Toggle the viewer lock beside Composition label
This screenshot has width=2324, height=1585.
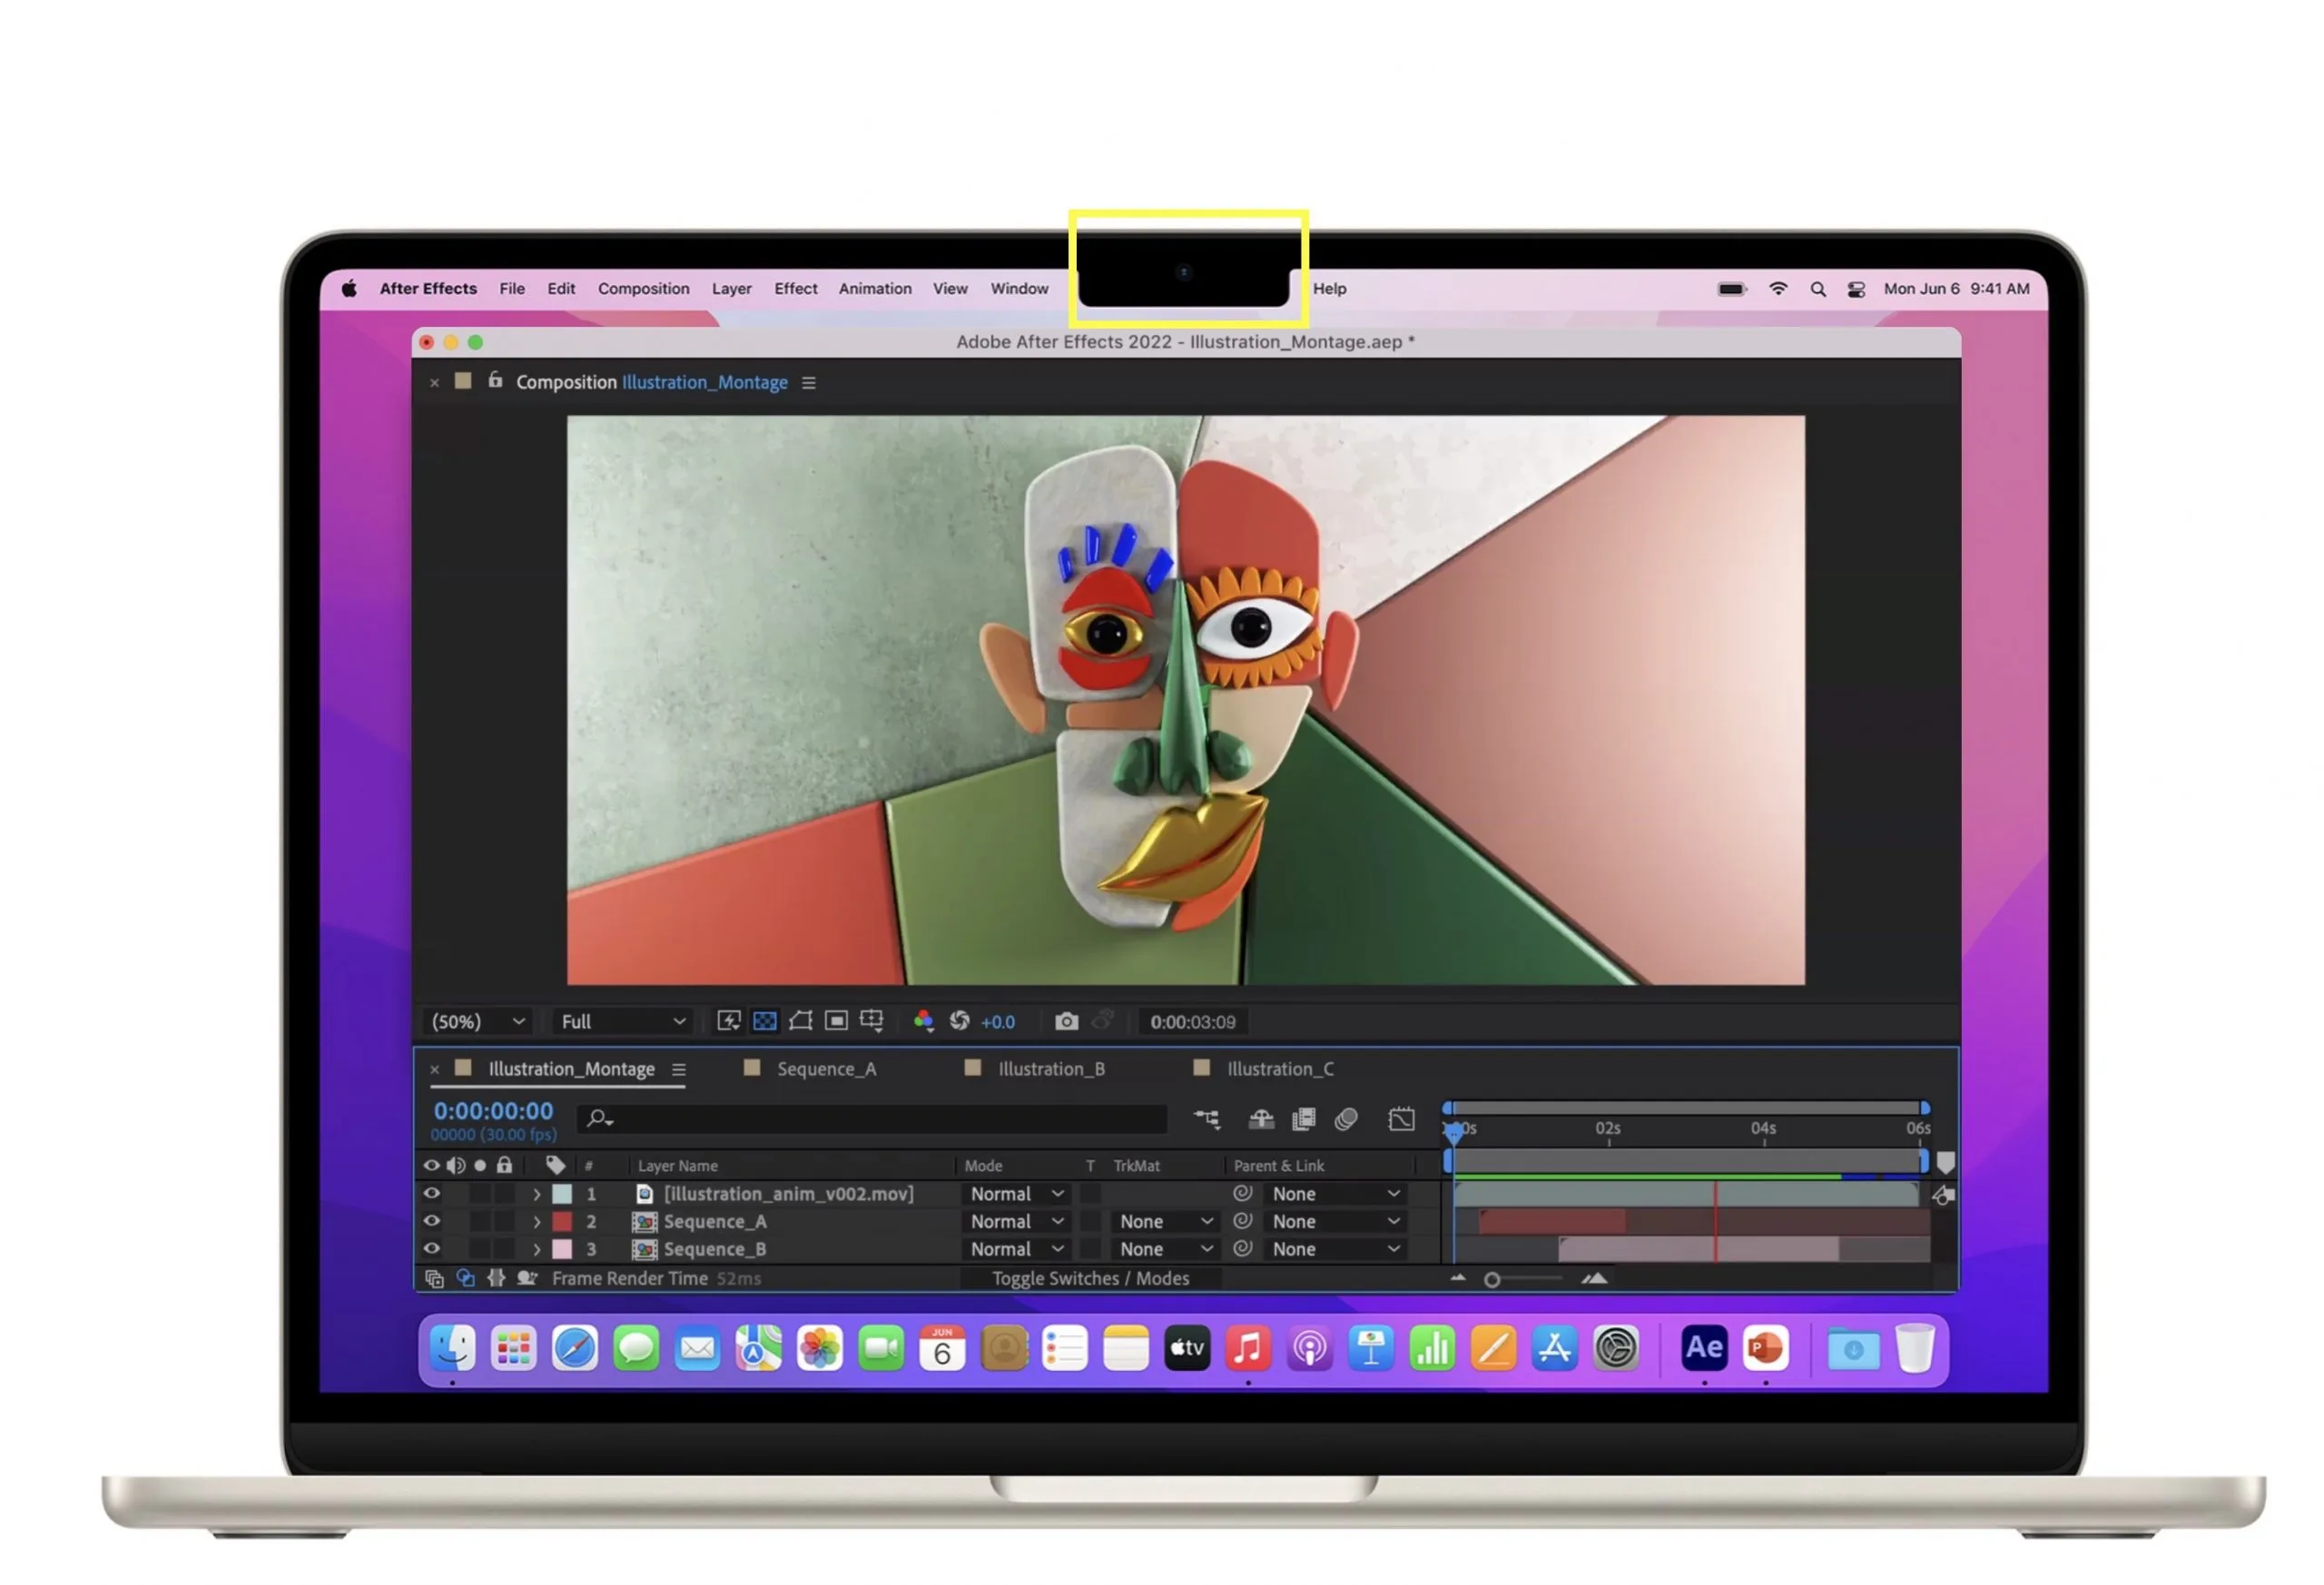tap(495, 381)
